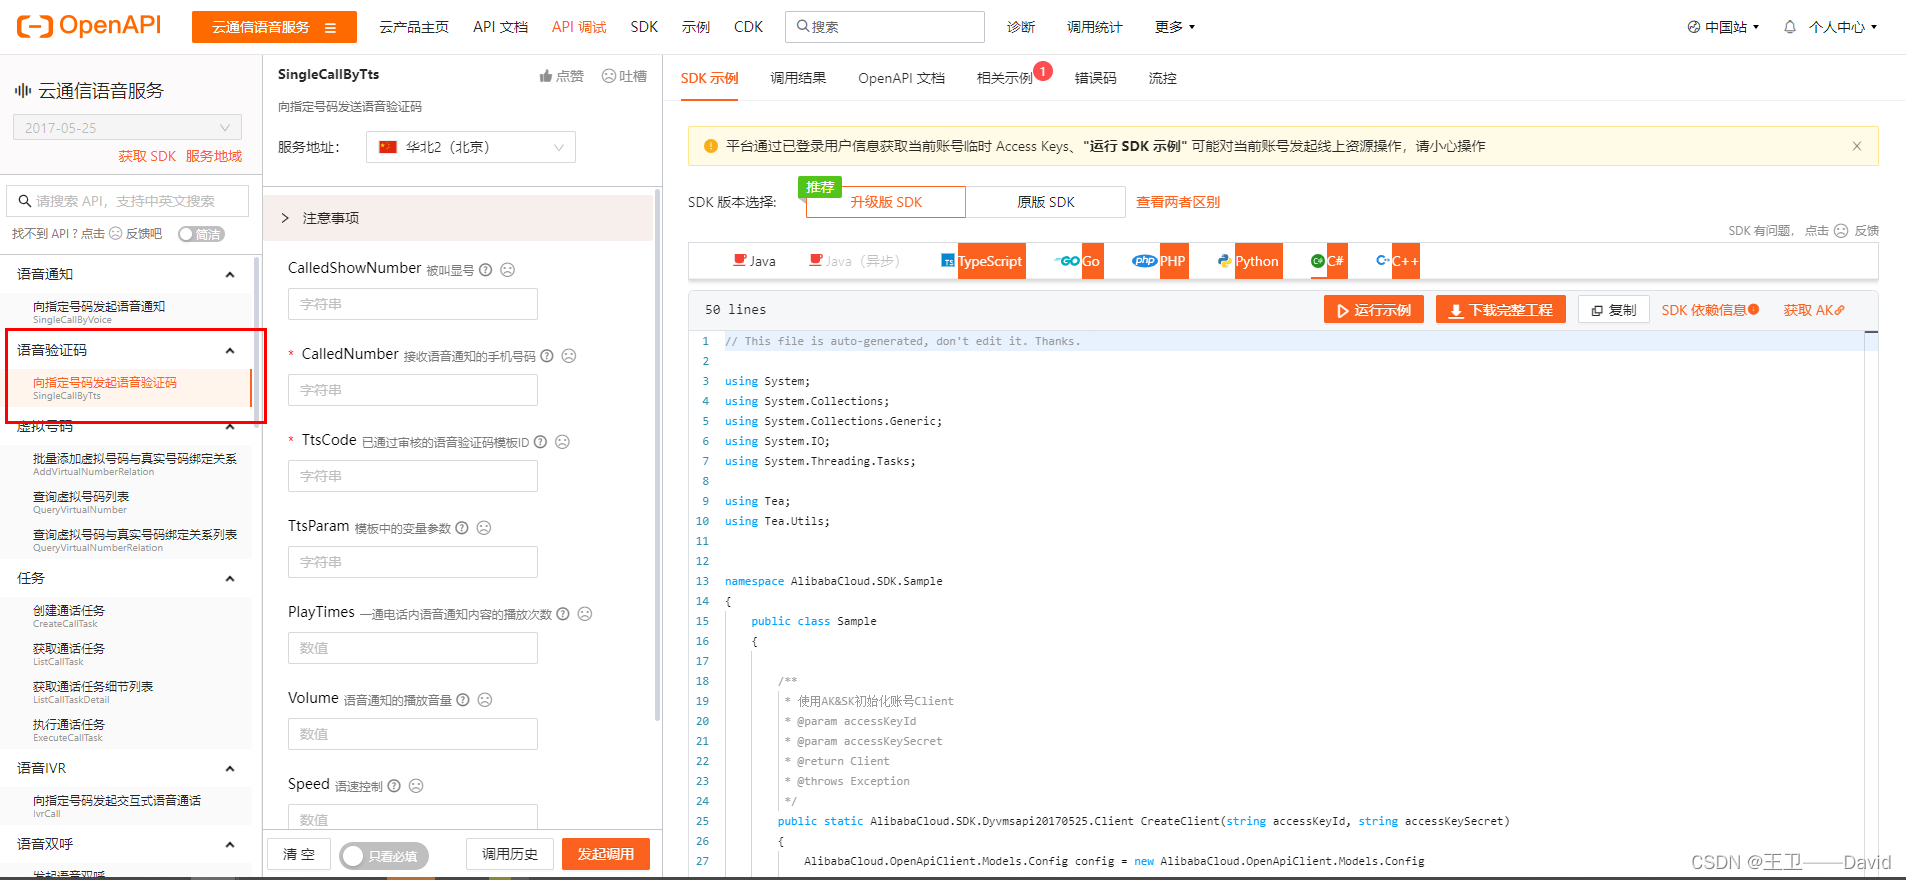Viewport: 1906px width, 880px height.
Task: Click help icon next to Speed
Action: (394, 786)
